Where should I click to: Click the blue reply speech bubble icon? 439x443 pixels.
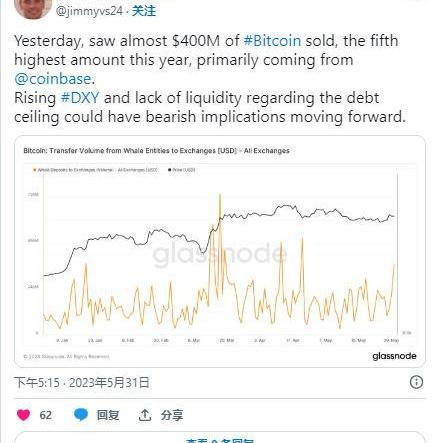point(81,415)
